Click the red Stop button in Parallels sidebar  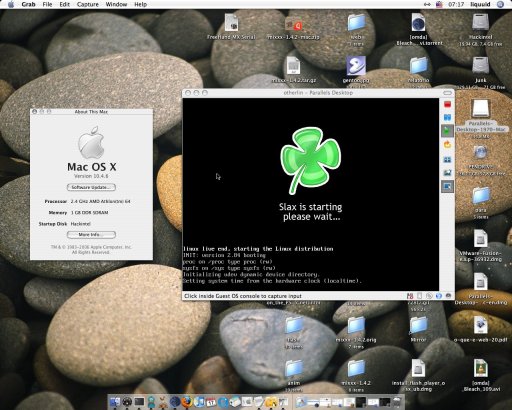[x=447, y=105]
